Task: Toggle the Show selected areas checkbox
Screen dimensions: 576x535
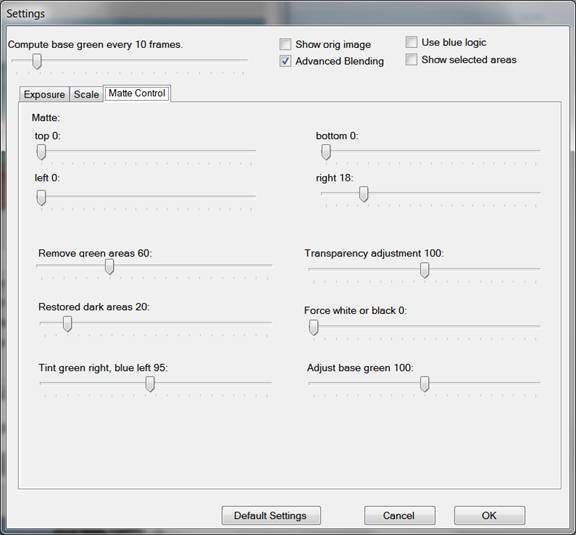Action: tap(411, 59)
